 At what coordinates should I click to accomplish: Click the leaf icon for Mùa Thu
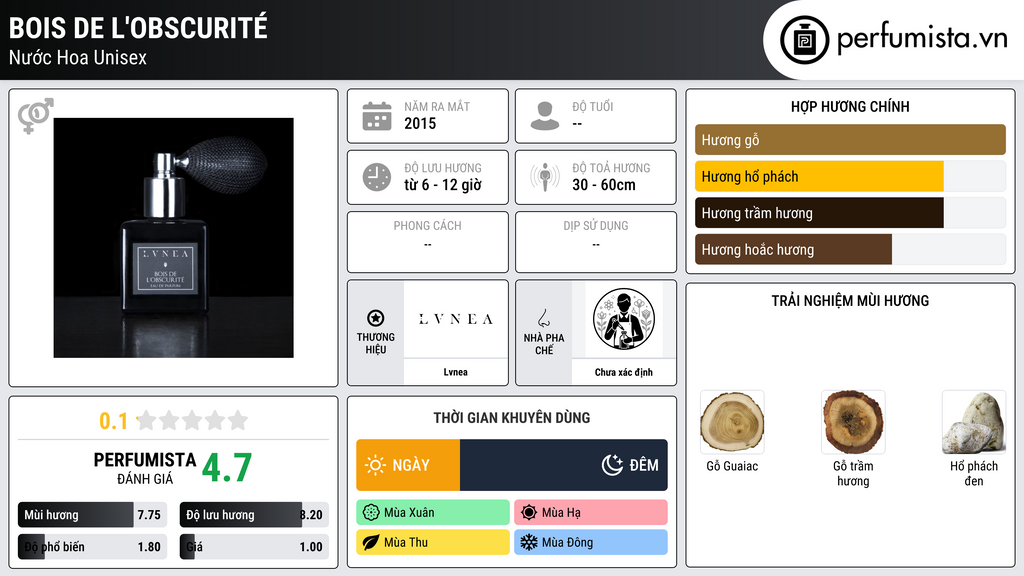(371, 543)
